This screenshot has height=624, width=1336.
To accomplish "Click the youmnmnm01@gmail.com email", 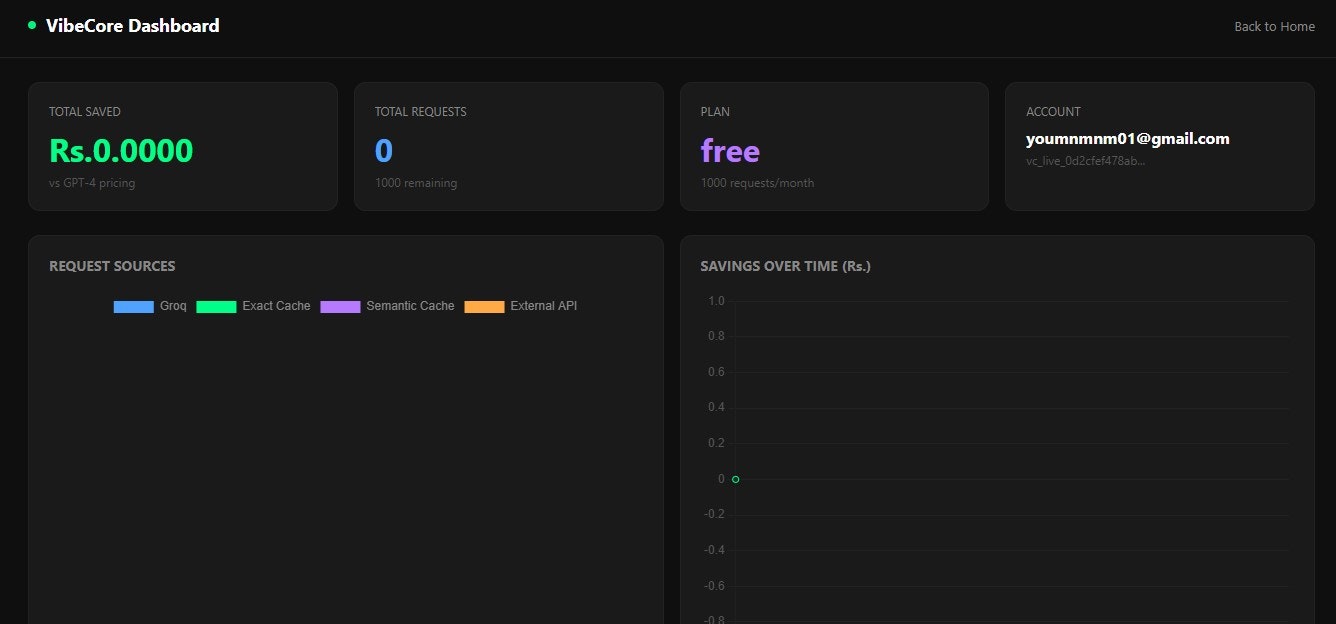I will click(x=1128, y=139).
